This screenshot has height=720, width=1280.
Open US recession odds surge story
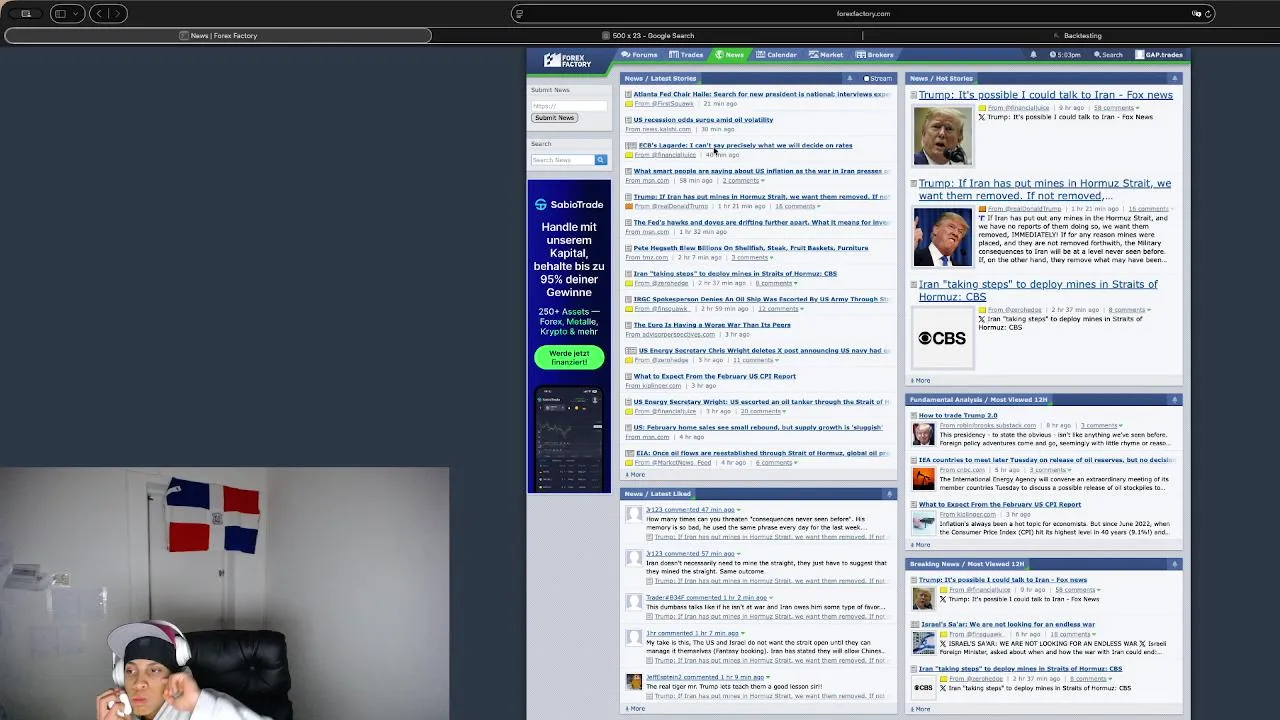click(703, 120)
